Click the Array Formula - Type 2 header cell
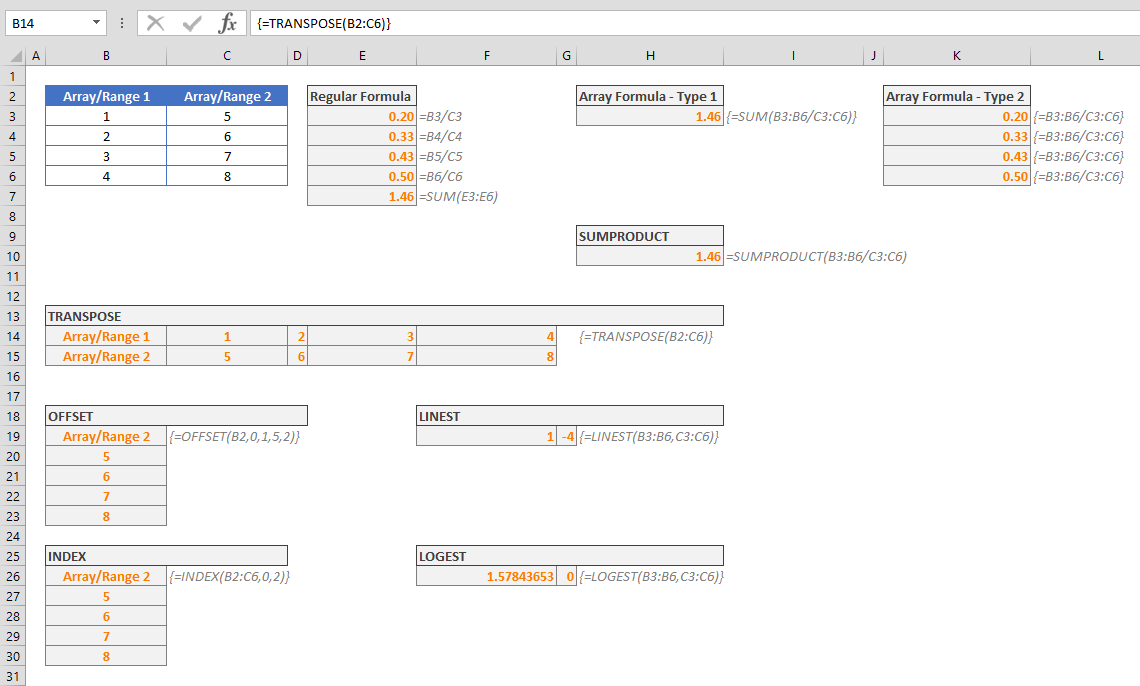 pyautogui.click(x=956, y=96)
